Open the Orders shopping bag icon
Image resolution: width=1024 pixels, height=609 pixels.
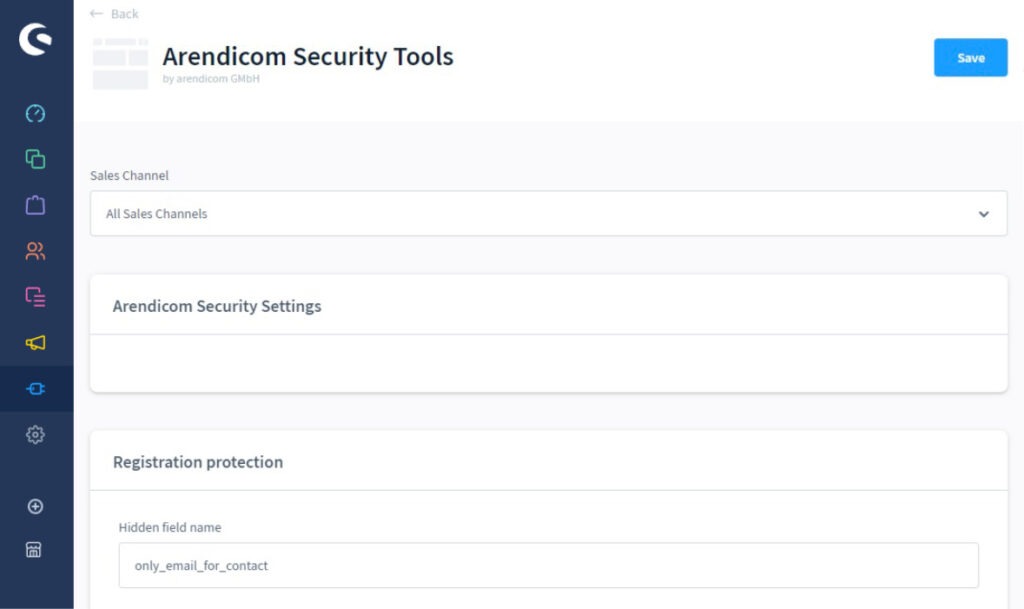(x=35, y=205)
